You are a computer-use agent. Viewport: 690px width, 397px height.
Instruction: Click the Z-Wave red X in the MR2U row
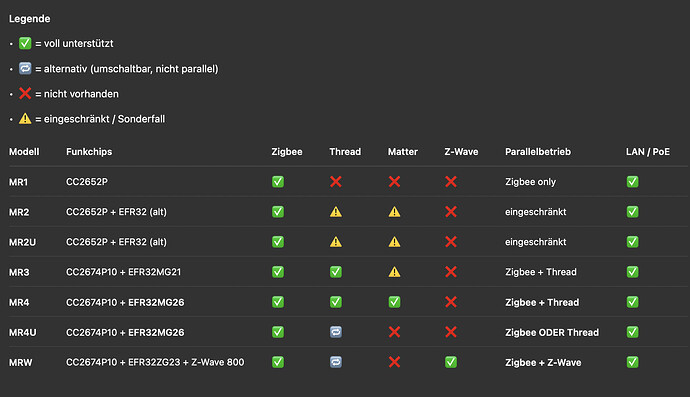pos(451,242)
